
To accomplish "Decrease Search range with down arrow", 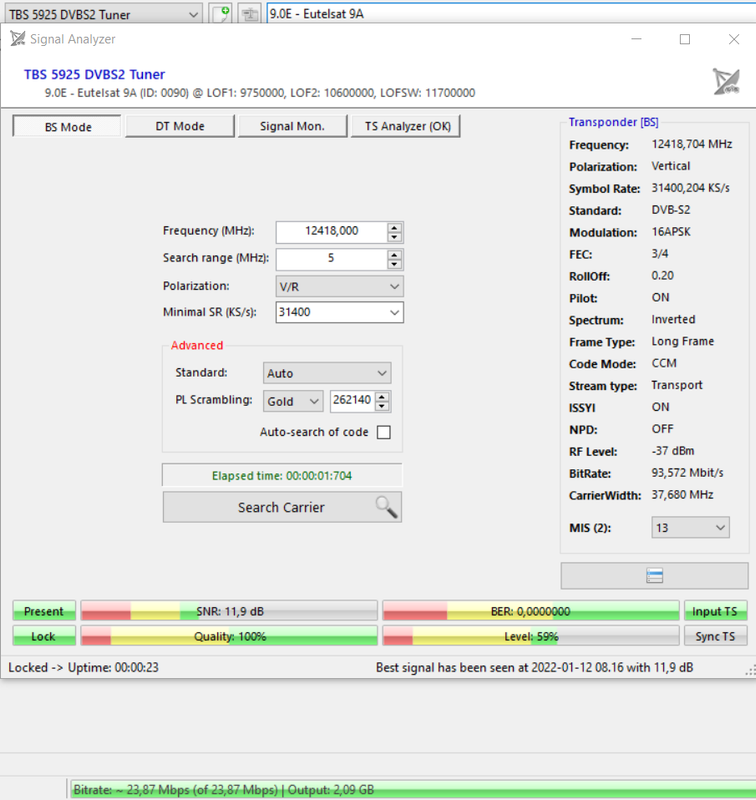I will coord(394,264).
